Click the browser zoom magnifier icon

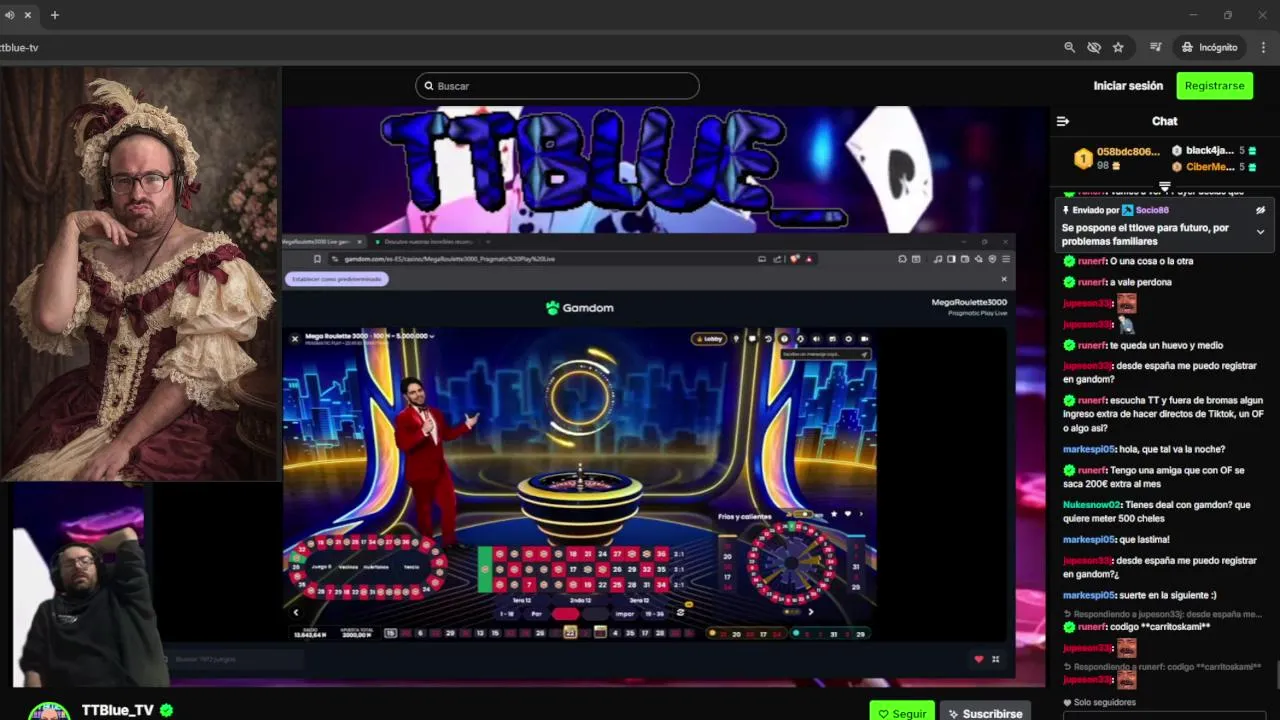pos(1070,47)
